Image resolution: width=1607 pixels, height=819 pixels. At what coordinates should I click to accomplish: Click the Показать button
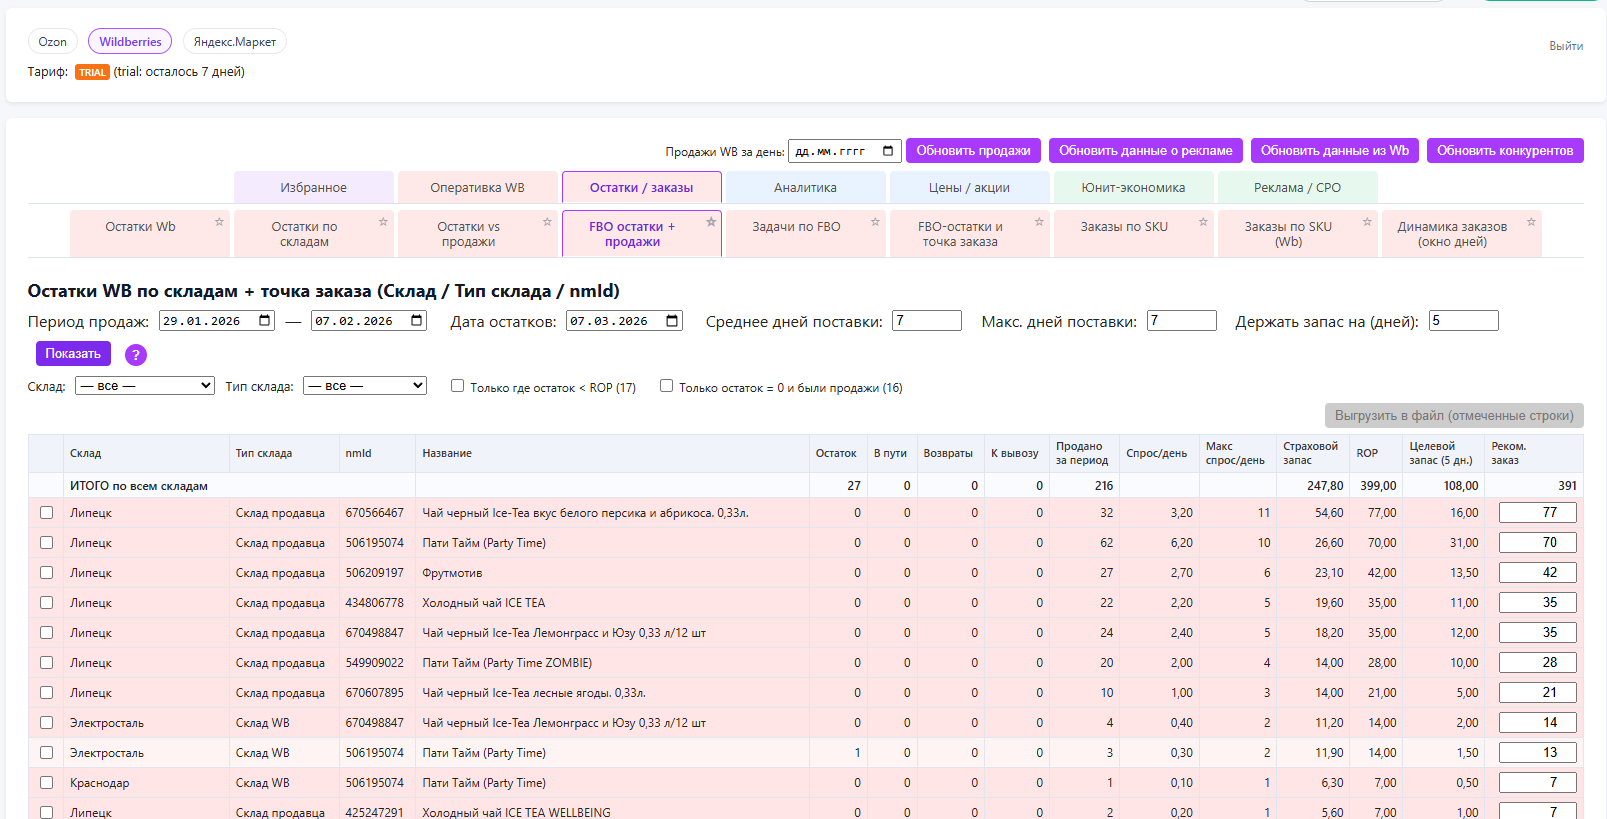tap(73, 354)
